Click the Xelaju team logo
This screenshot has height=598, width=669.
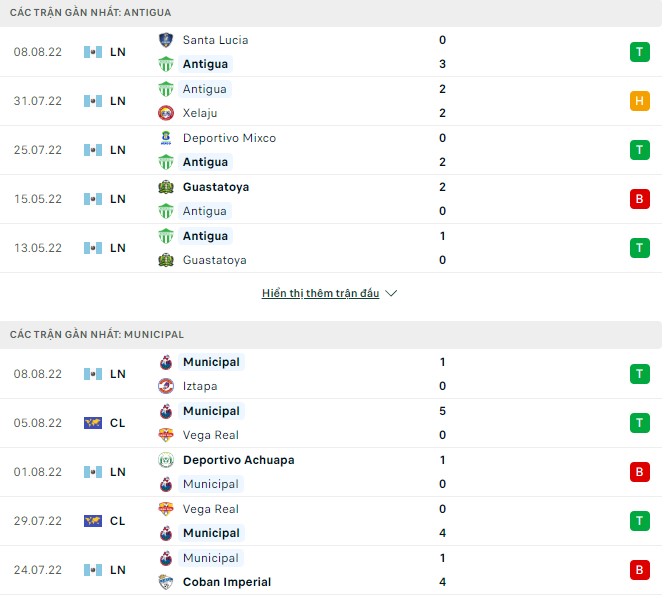pyautogui.click(x=166, y=113)
